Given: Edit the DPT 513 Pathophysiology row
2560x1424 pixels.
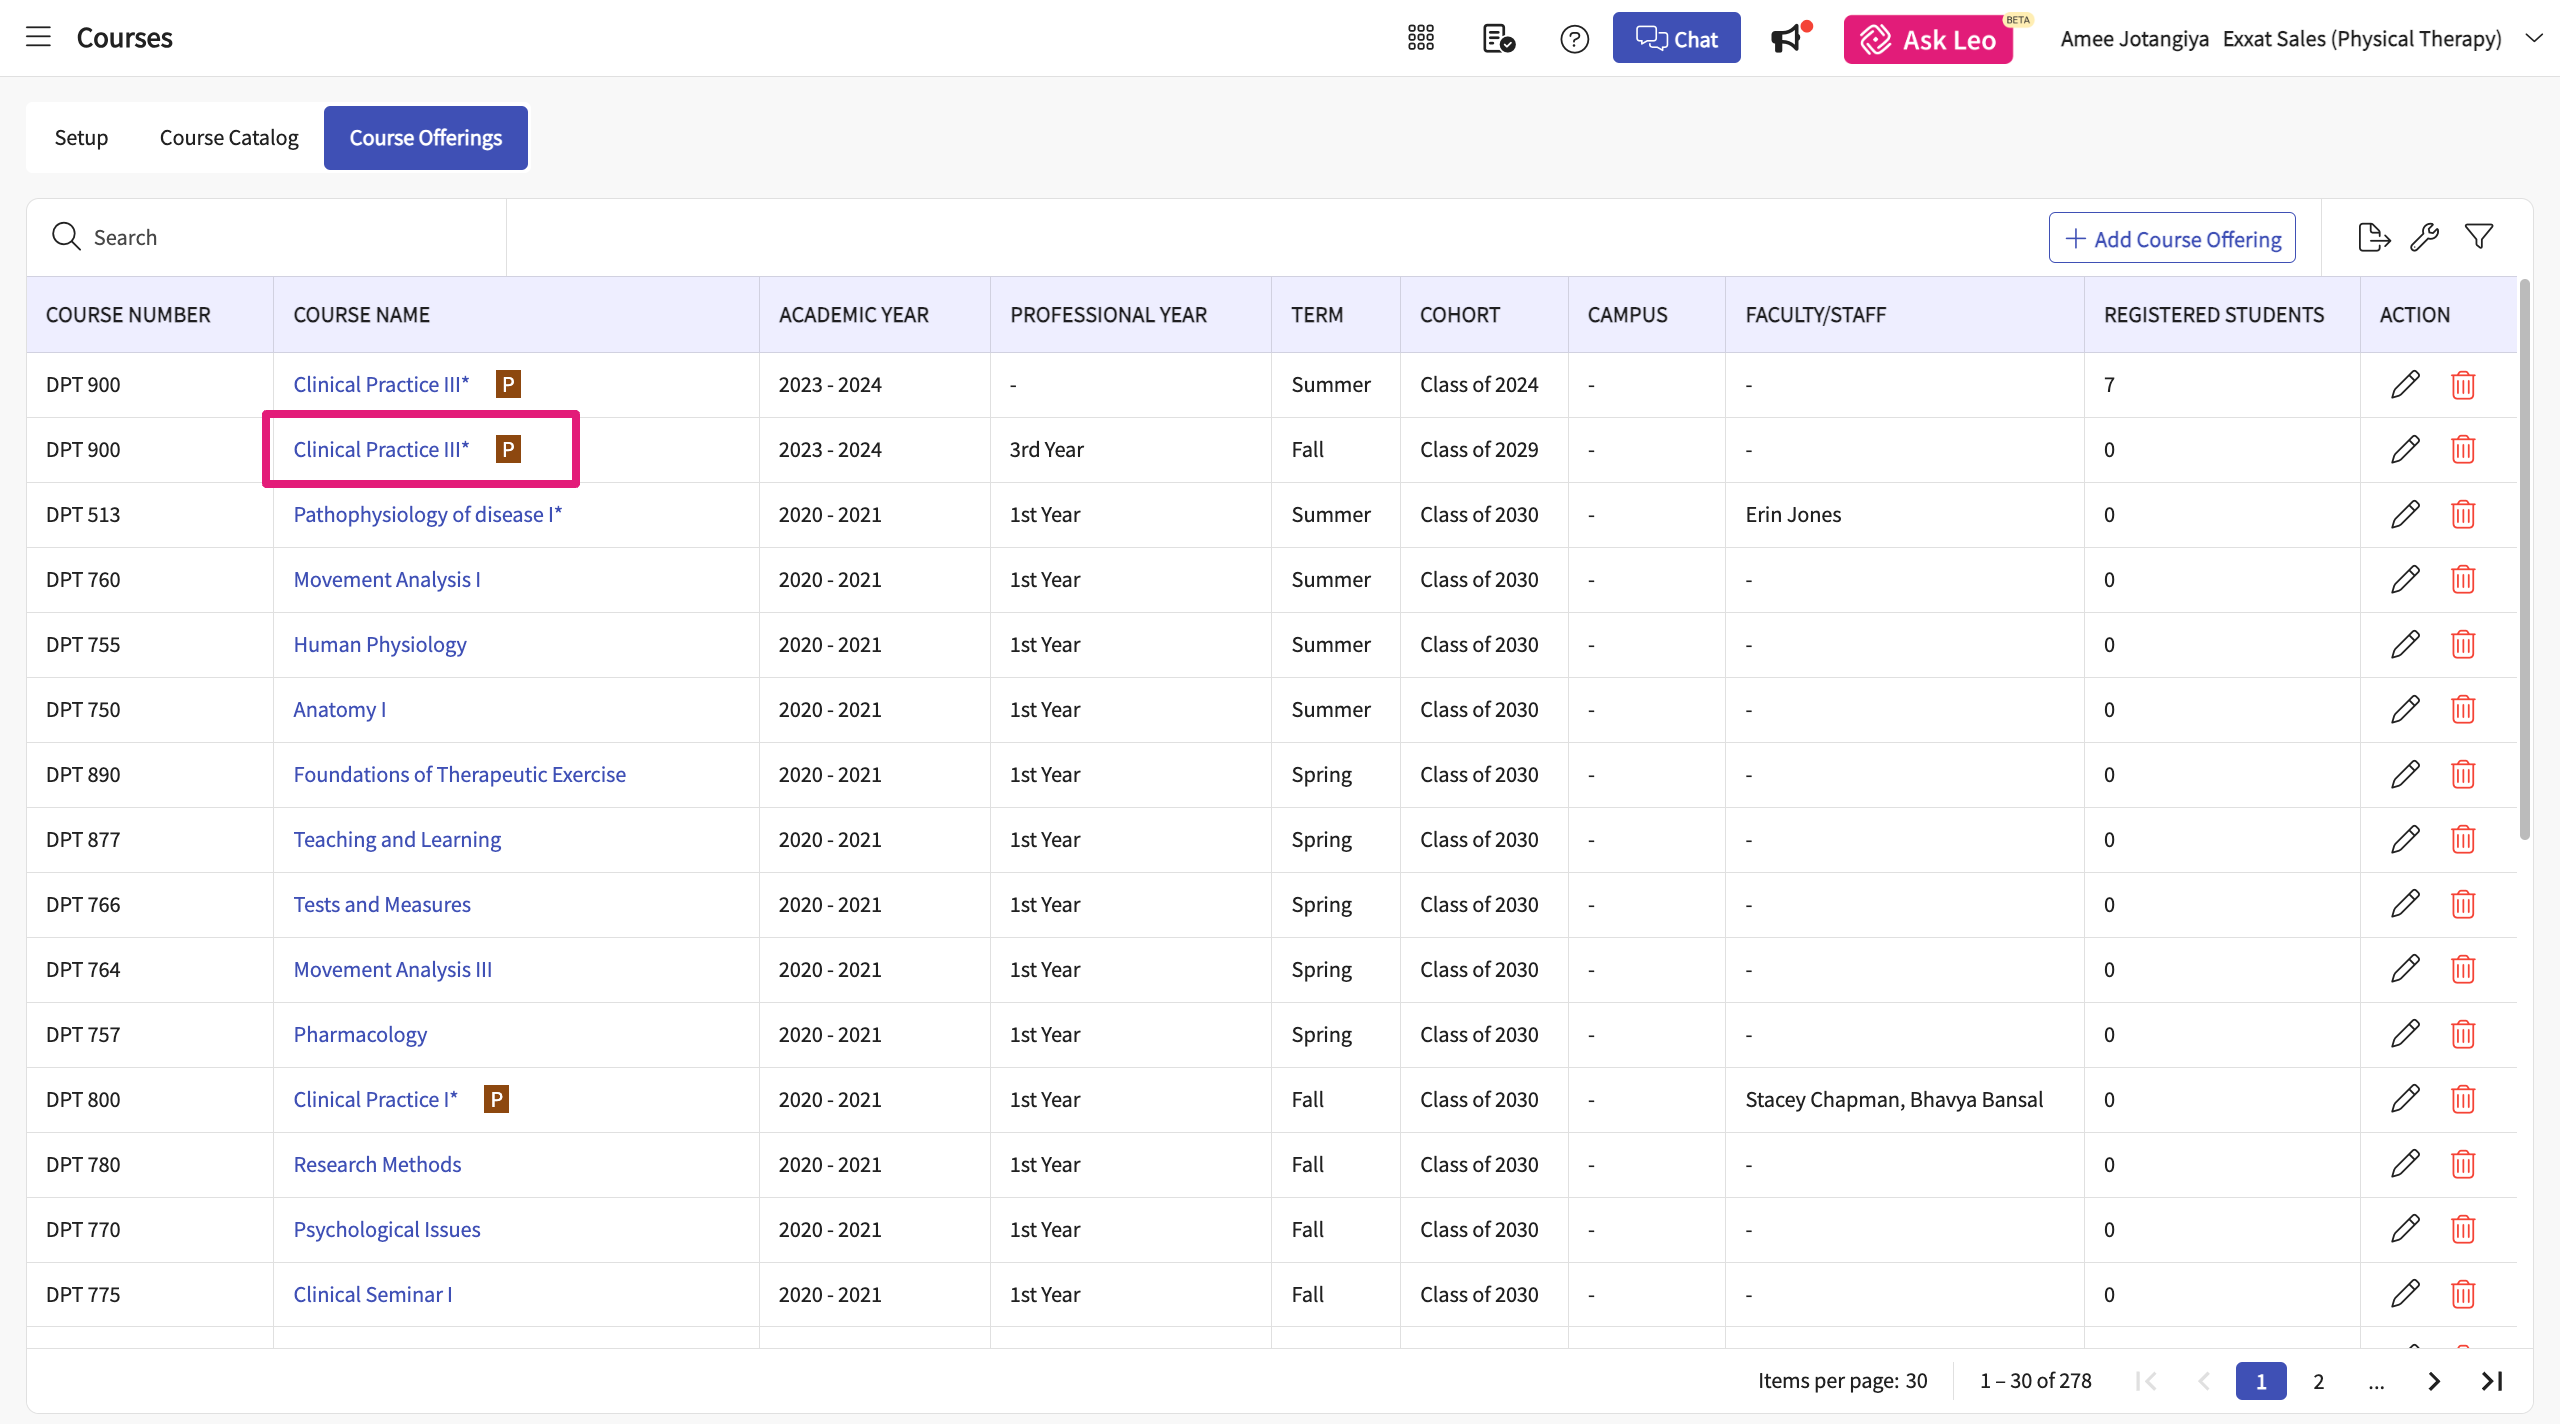Looking at the screenshot, I should click(2405, 515).
